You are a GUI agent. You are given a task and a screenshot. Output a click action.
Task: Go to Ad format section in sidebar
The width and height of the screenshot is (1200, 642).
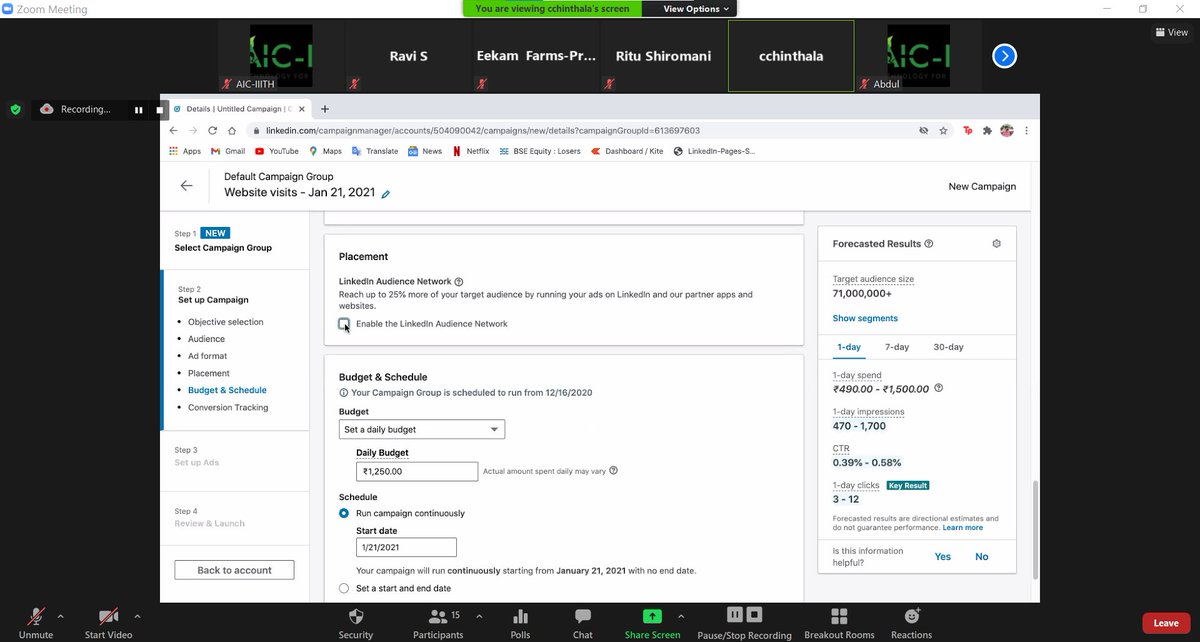point(207,356)
